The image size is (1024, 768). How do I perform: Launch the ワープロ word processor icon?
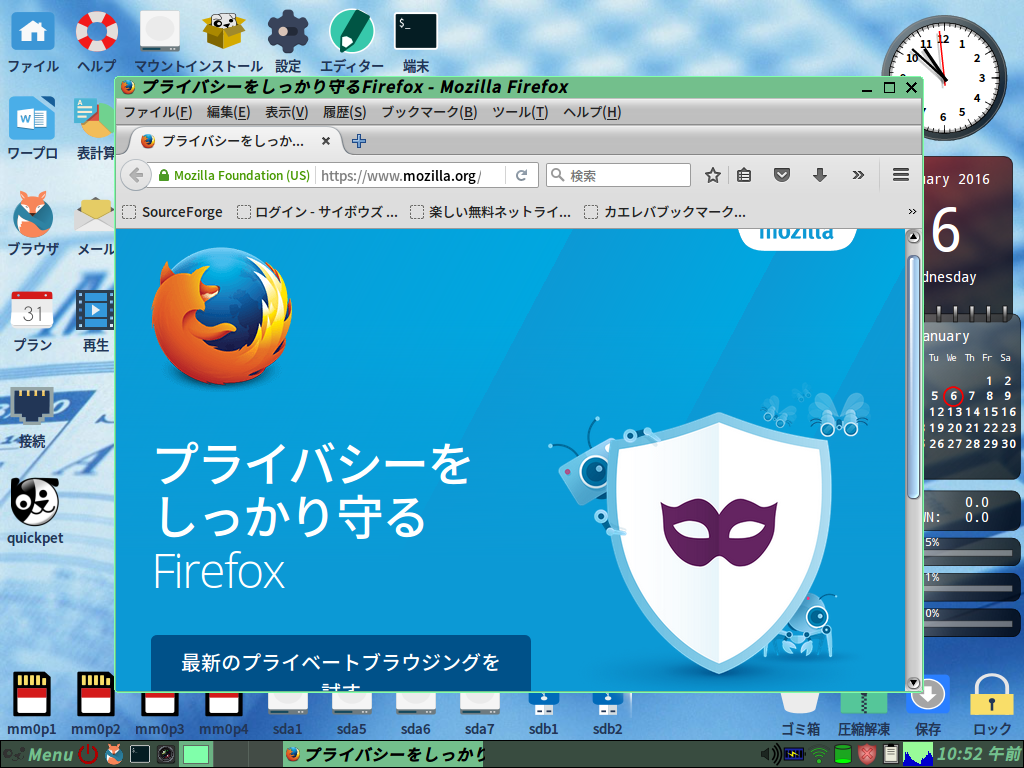pos(32,118)
